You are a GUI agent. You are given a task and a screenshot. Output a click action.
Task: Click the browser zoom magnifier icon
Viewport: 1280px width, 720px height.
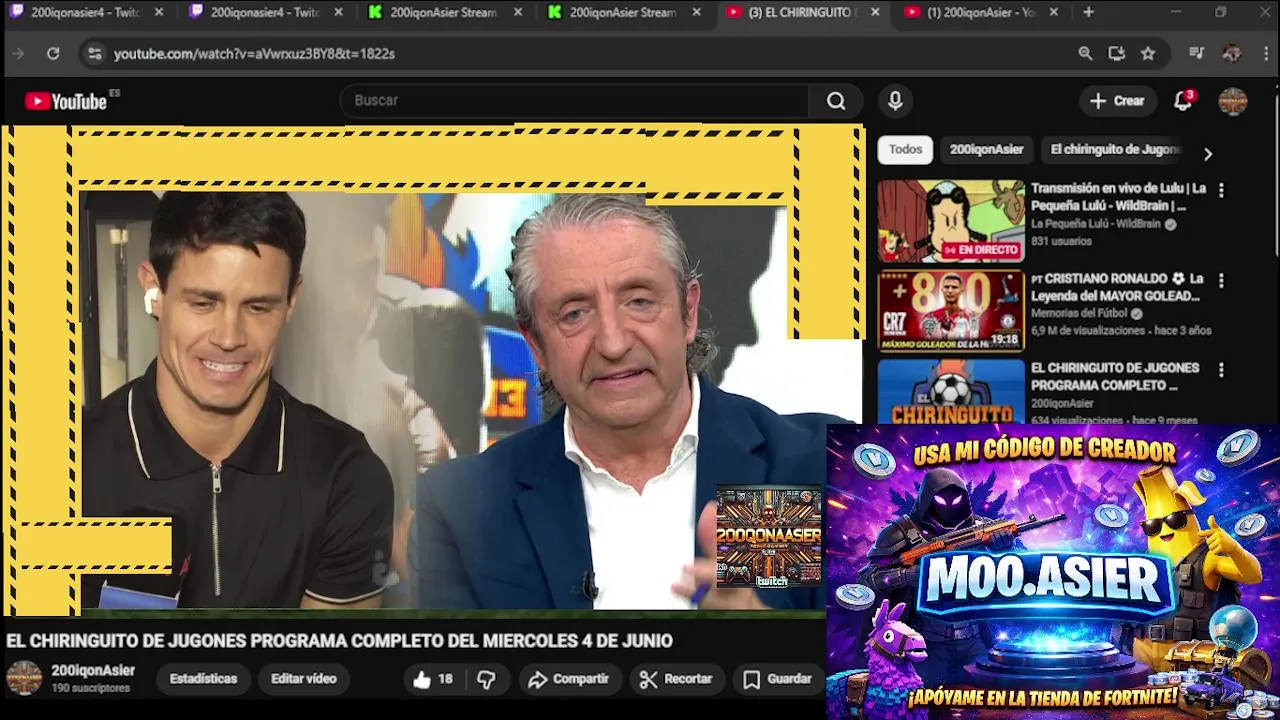[1085, 54]
